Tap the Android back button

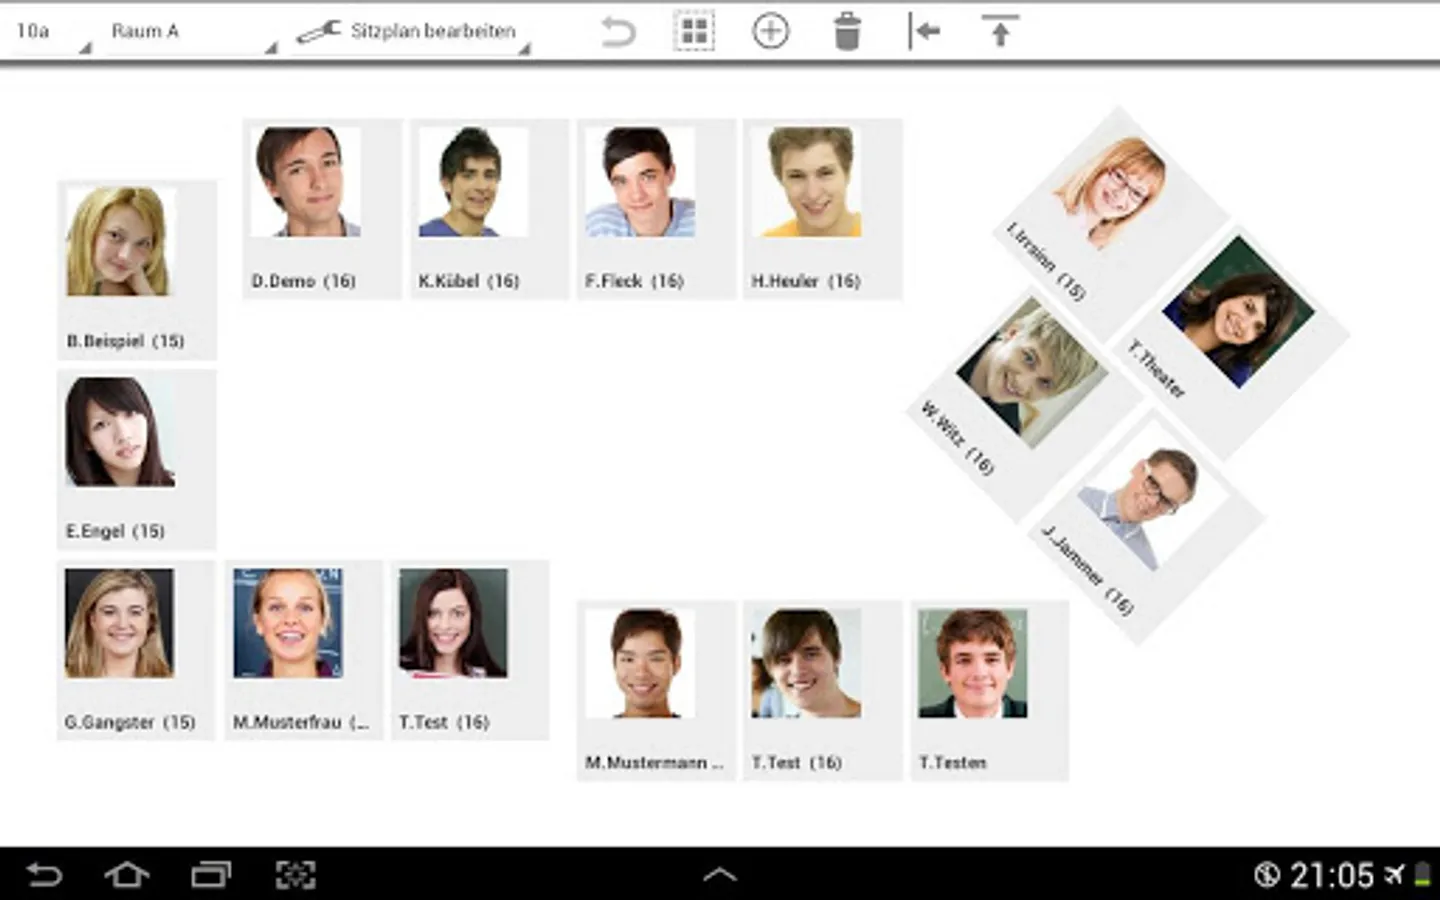coord(44,875)
